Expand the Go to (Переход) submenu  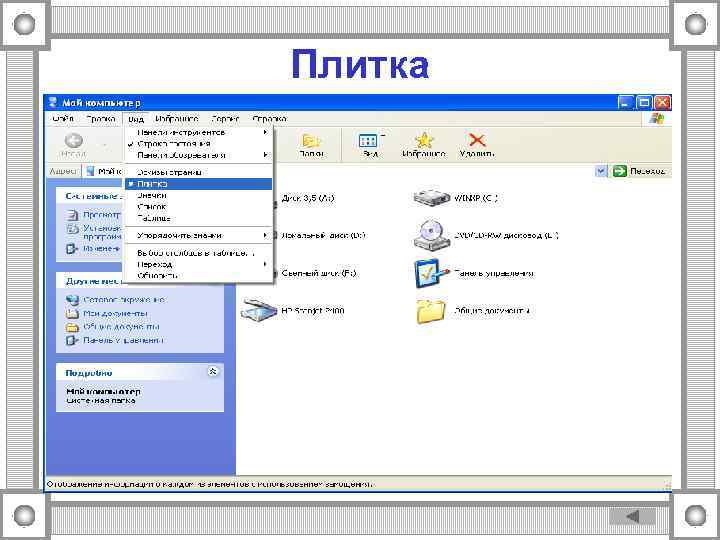(x=198, y=264)
